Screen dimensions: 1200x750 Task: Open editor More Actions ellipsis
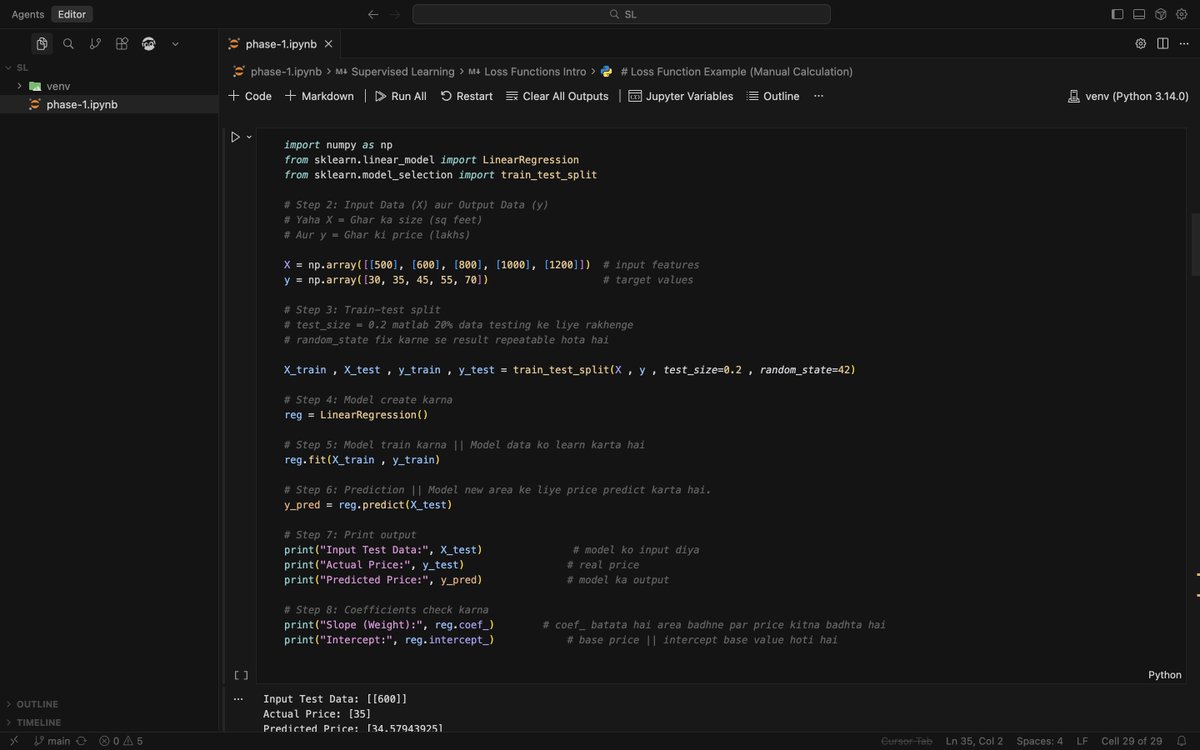click(1185, 44)
